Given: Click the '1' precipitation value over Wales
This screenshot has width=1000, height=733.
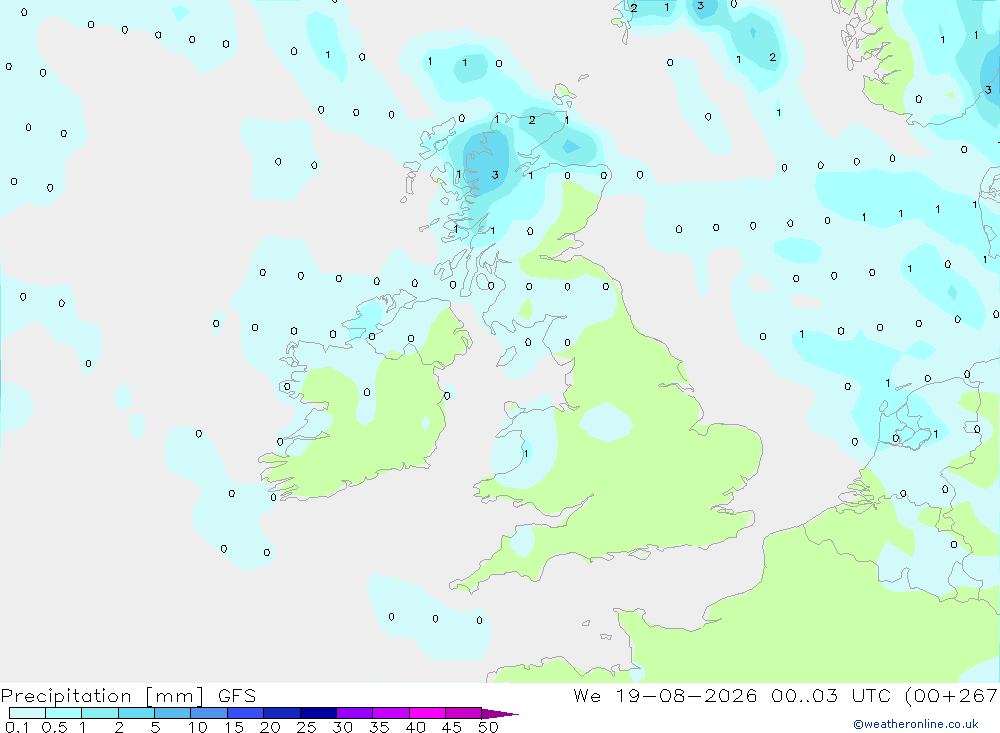Looking at the screenshot, I should (x=526, y=454).
